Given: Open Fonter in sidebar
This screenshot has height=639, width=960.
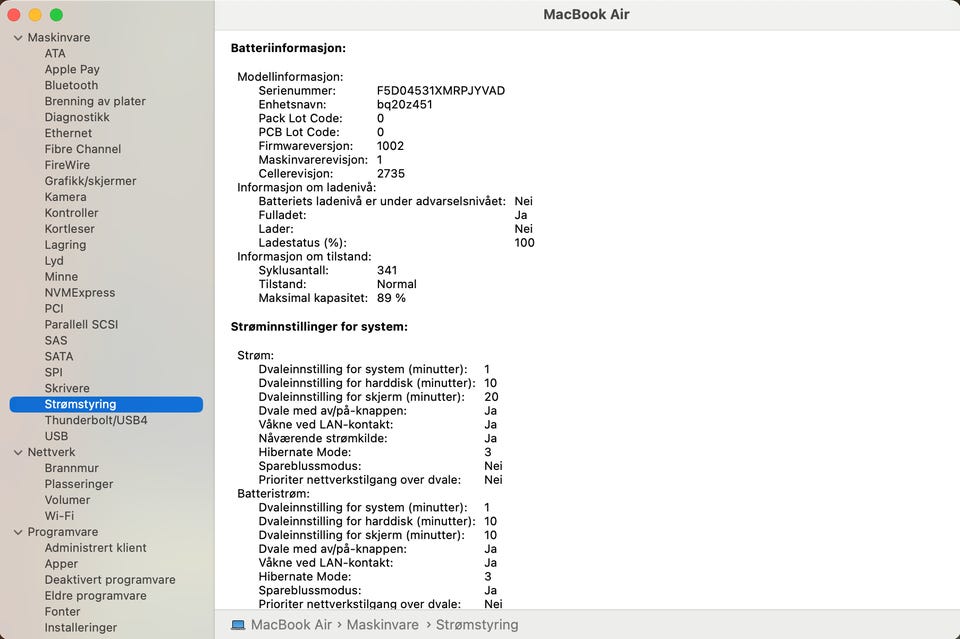Looking at the screenshot, I should coord(62,611).
